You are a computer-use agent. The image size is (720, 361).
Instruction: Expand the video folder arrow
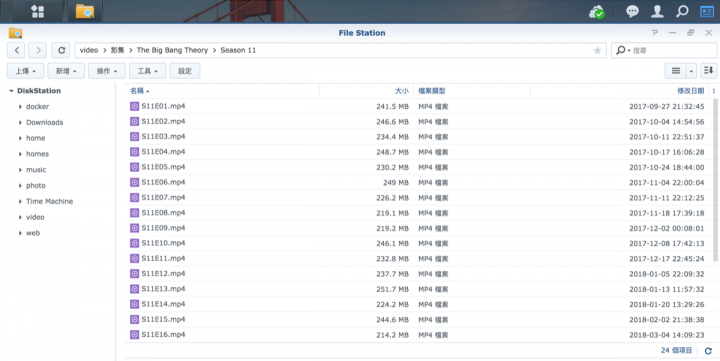[20, 217]
